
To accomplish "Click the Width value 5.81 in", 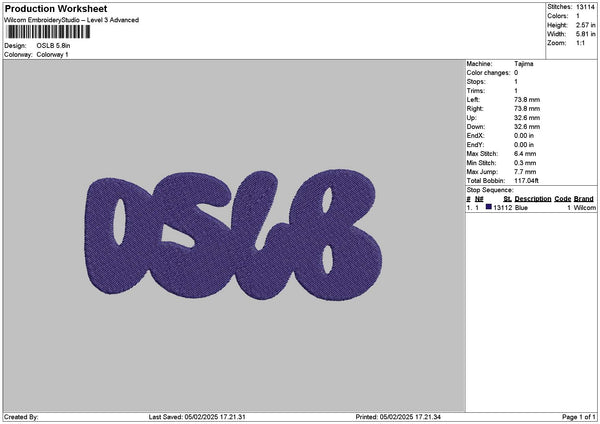I will (x=585, y=34).
